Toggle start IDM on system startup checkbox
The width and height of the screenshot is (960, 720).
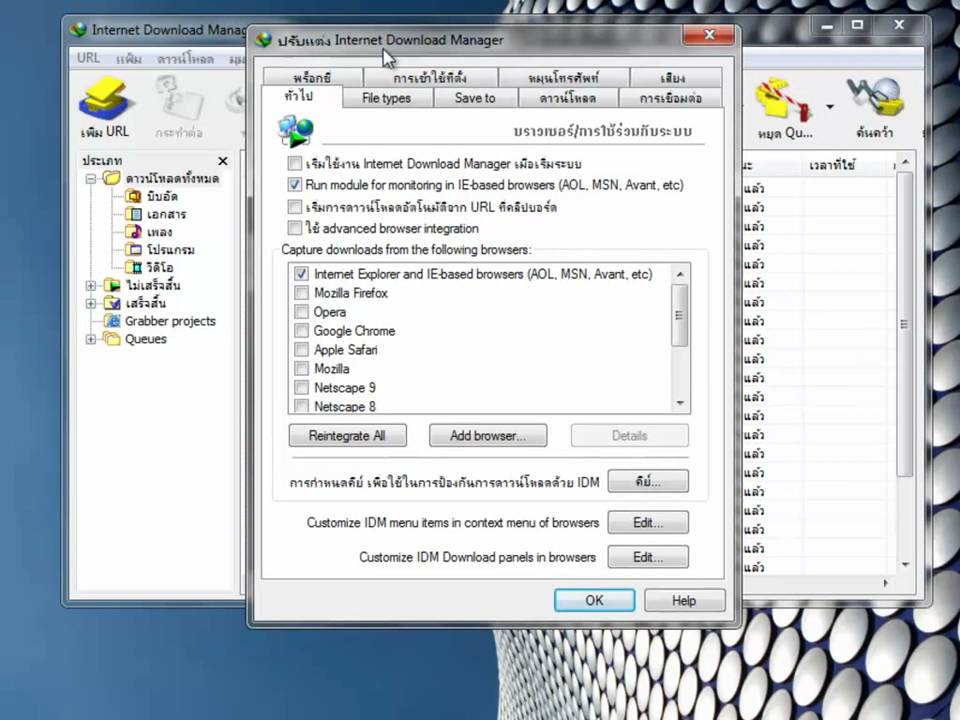(x=294, y=163)
